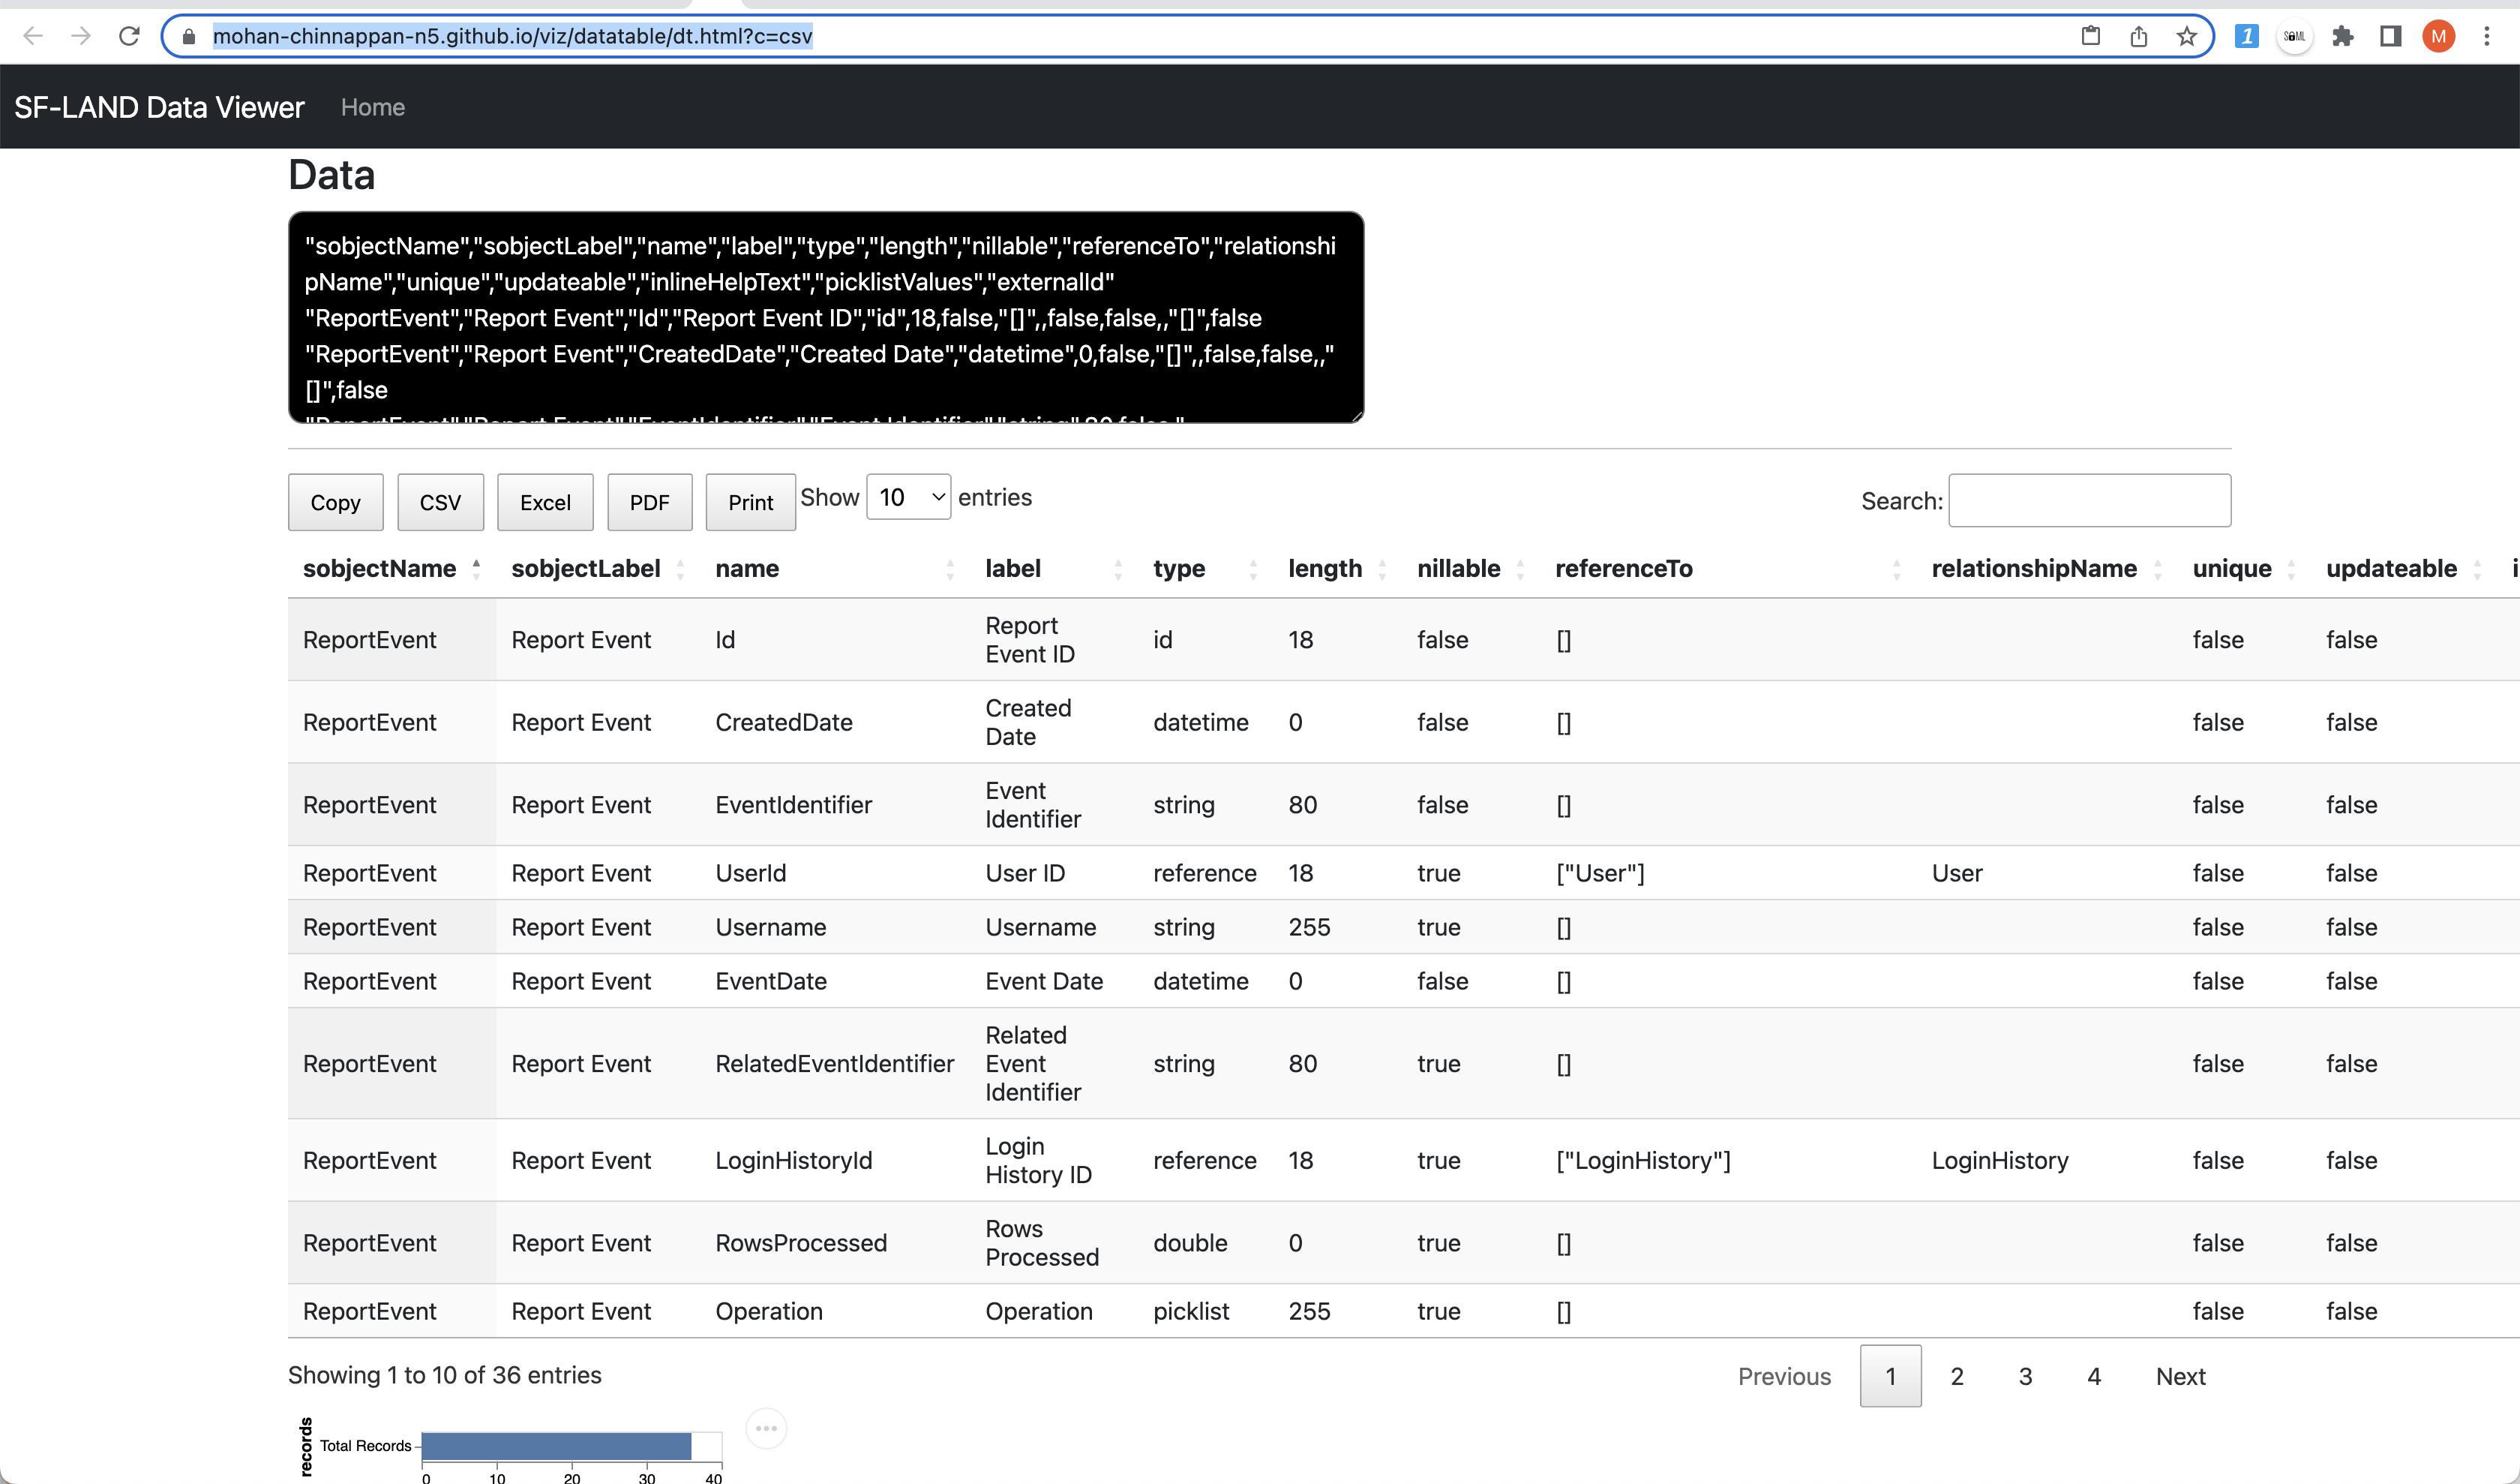Sort by name column
The image size is (2520, 1484).
click(x=834, y=568)
